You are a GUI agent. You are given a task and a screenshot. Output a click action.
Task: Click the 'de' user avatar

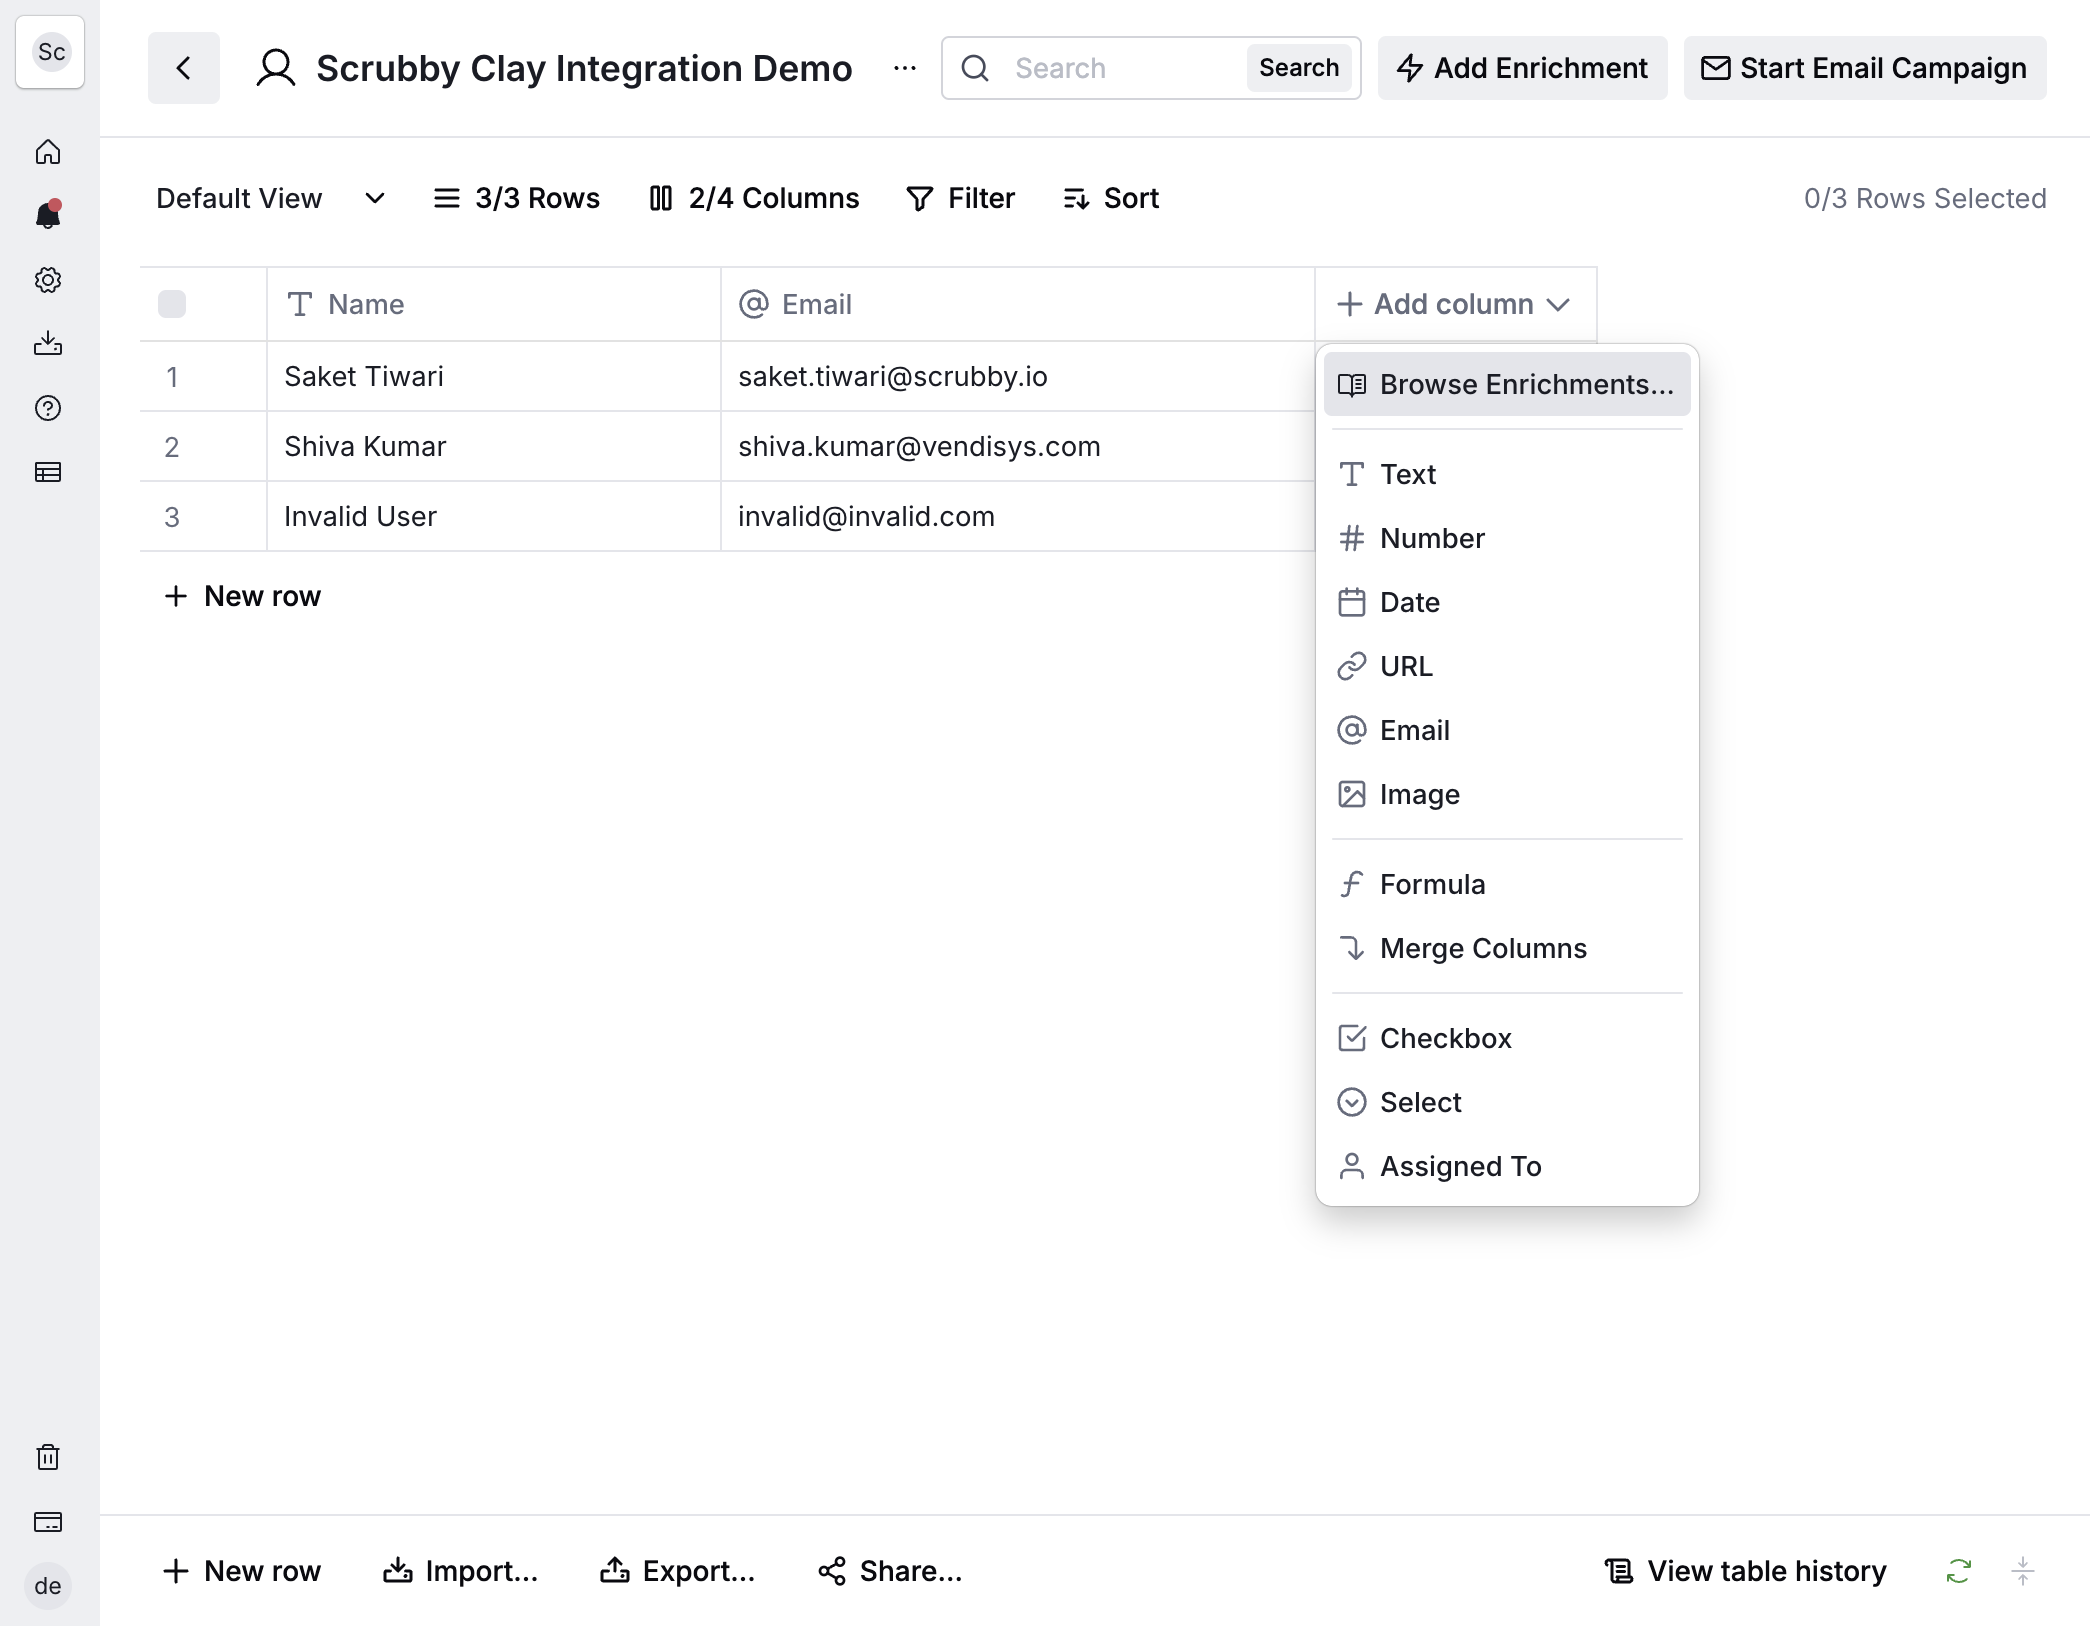[48, 1586]
